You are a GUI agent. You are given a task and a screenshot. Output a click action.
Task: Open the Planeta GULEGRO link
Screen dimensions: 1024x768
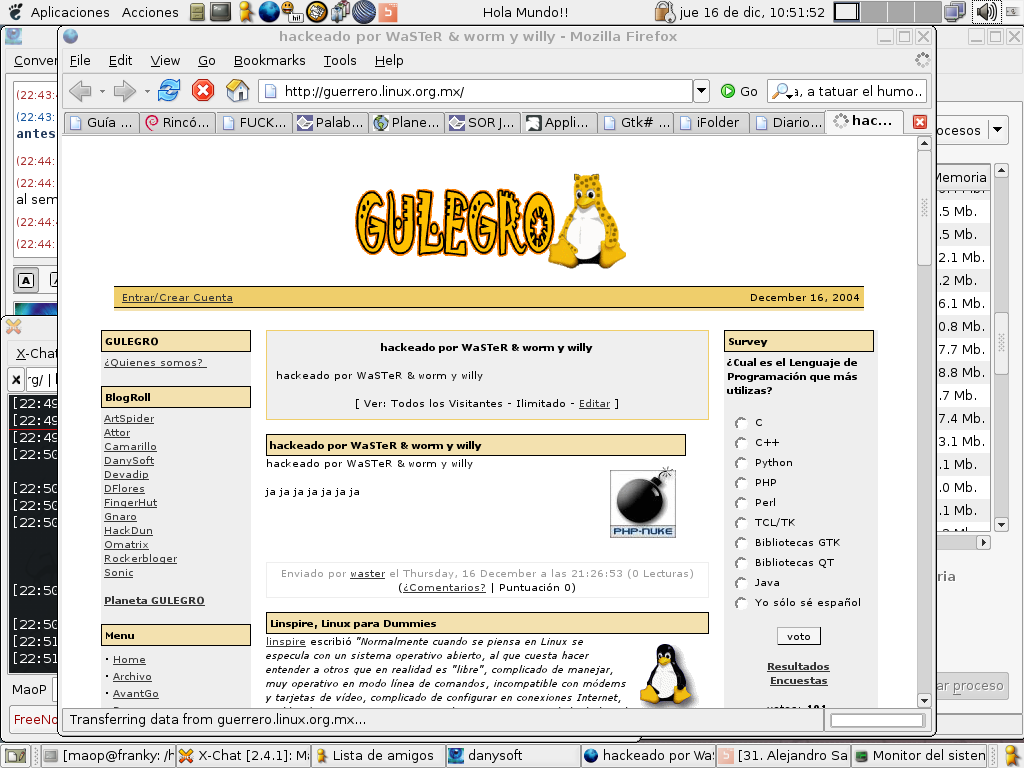154,601
